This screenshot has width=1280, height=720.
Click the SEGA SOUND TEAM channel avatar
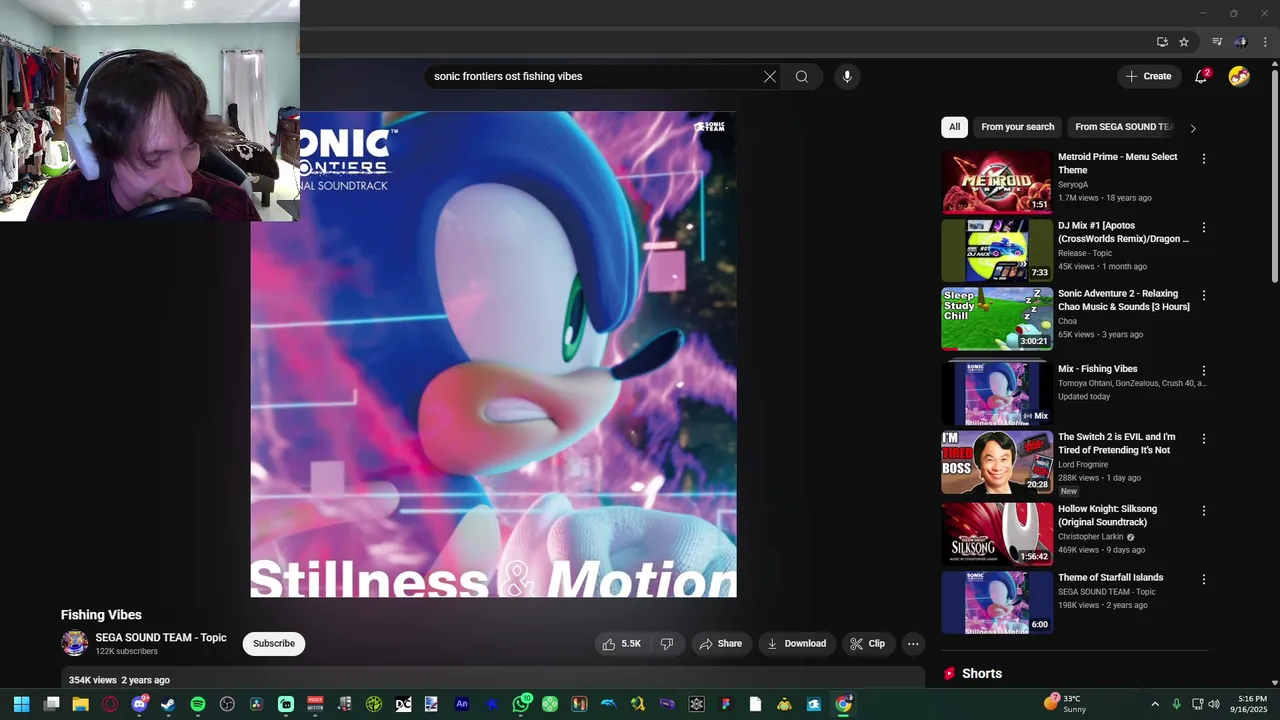pyautogui.click(x=75, y=643)
